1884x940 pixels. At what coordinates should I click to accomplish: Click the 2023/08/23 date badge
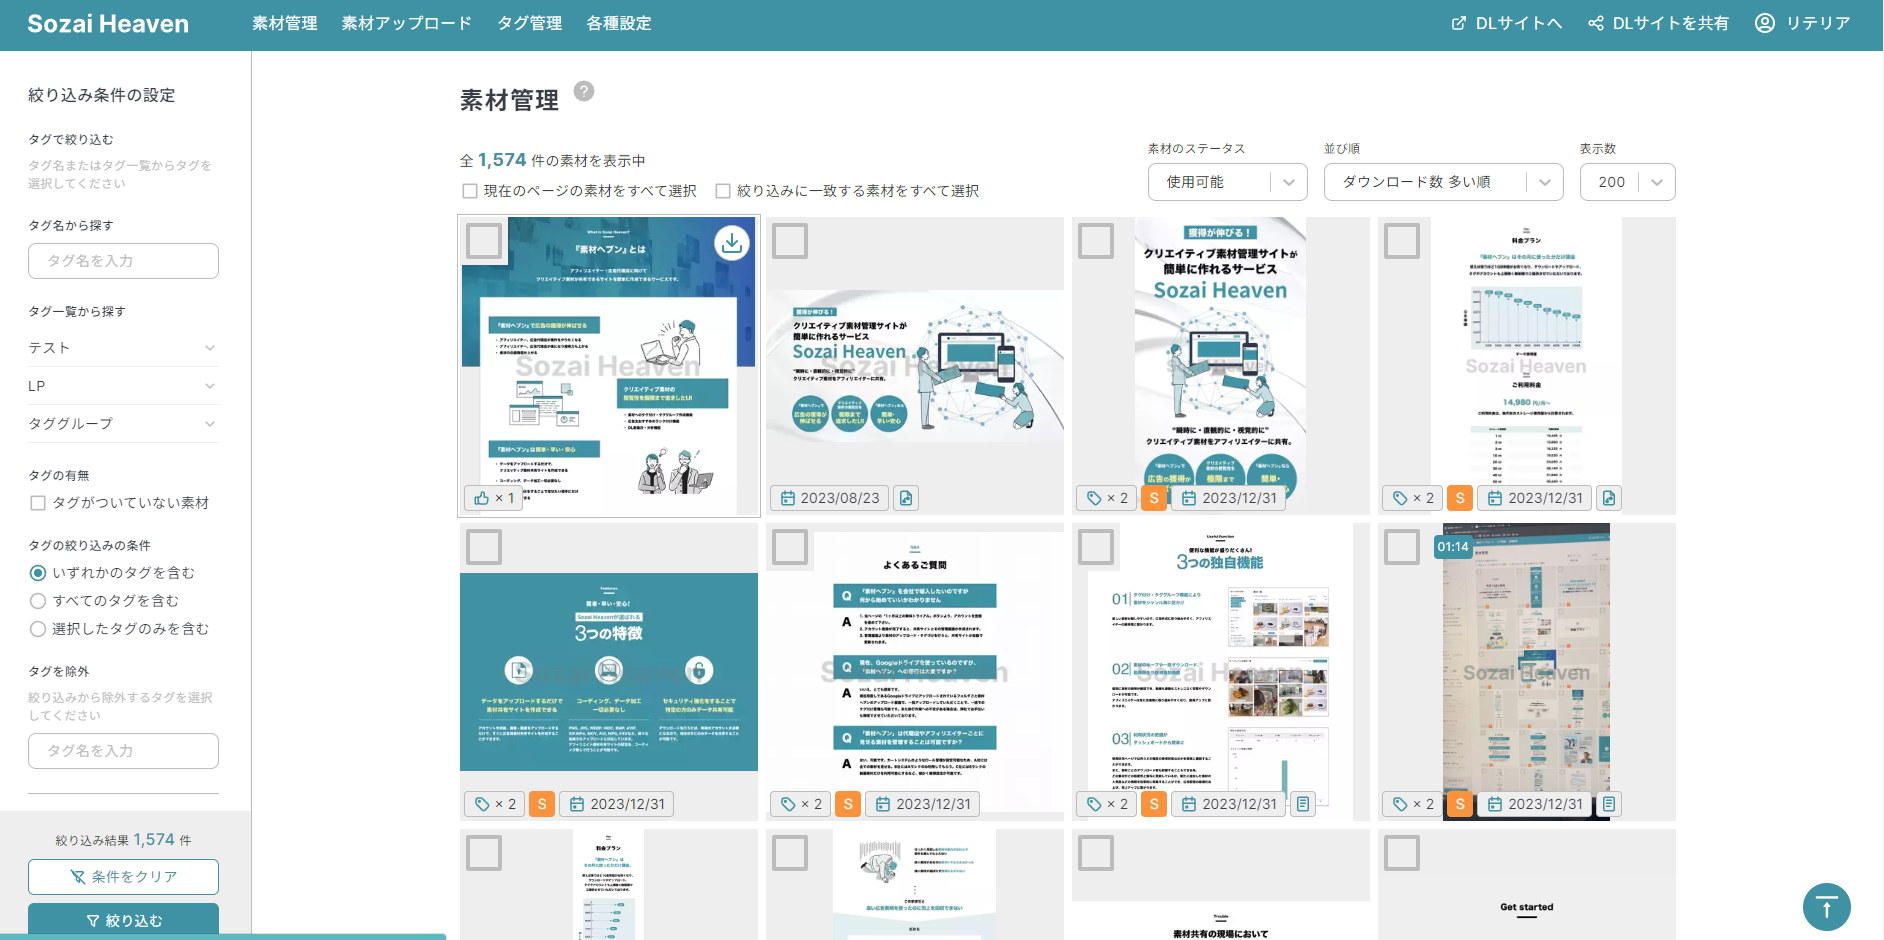pyautogui.click(x=830, y=498)
